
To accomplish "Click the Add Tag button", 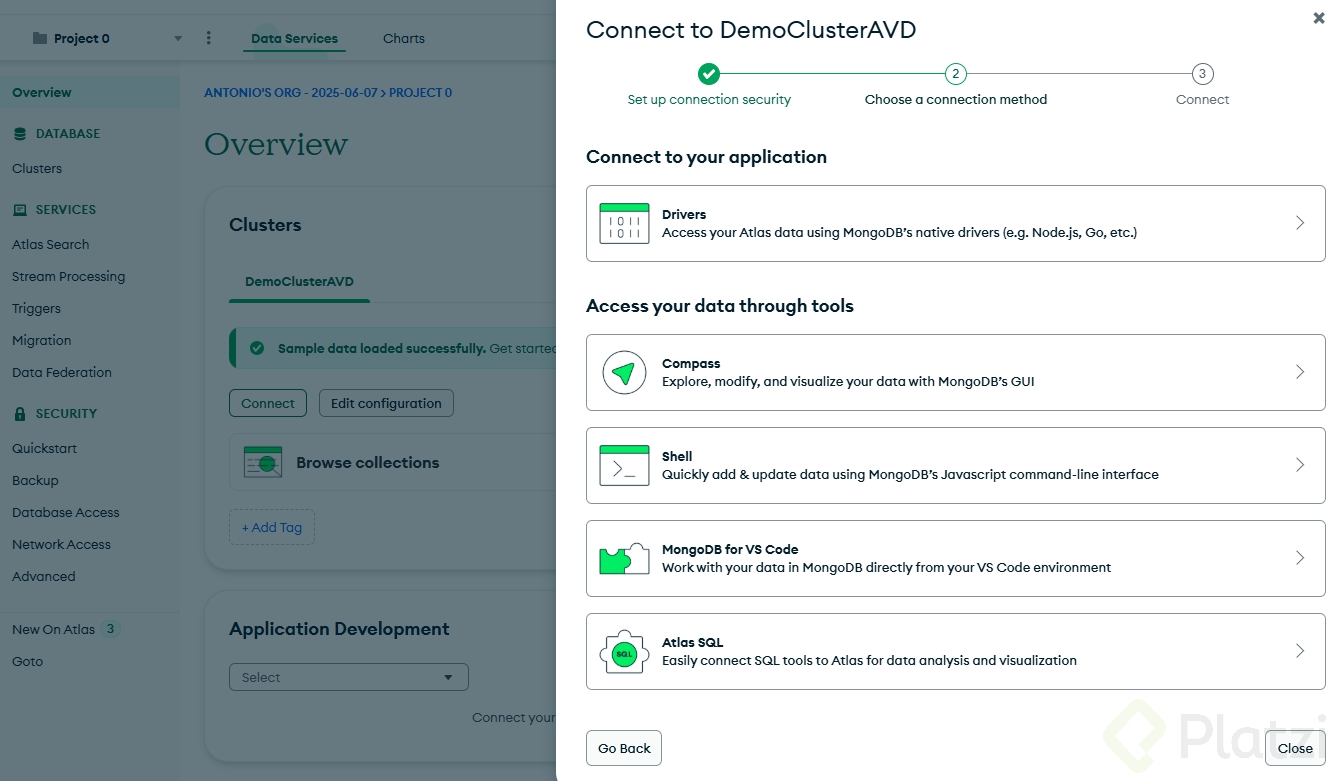I will pos(272,527).
